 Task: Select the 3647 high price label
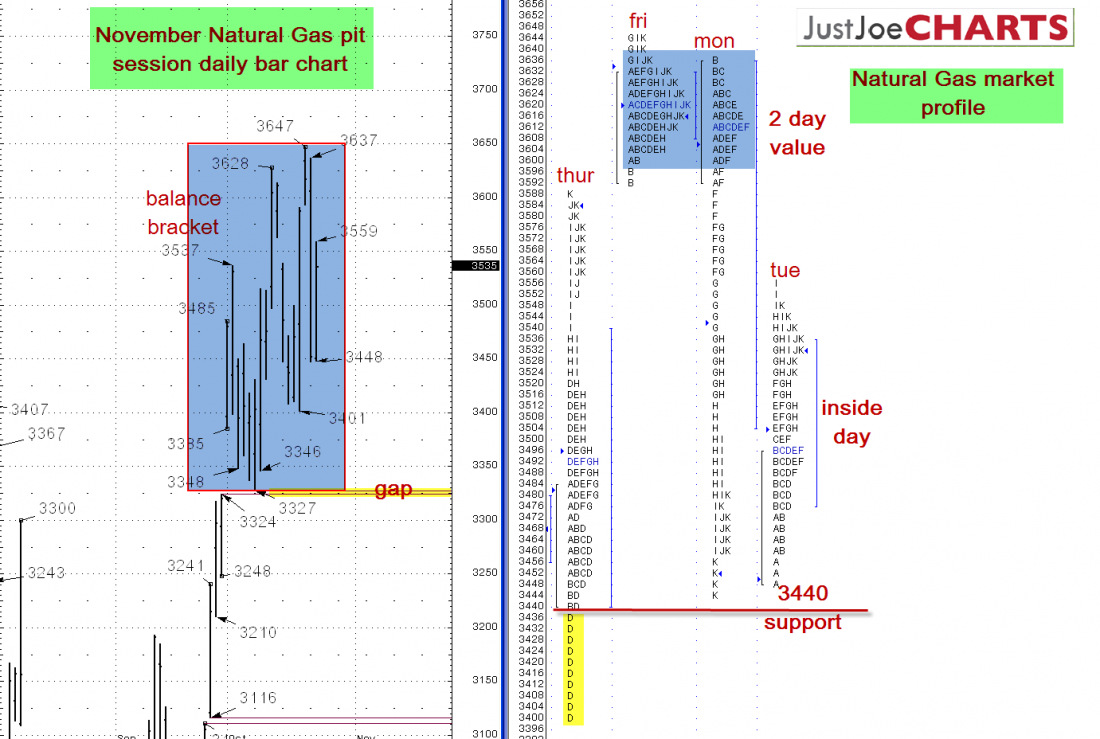[274, 126]
